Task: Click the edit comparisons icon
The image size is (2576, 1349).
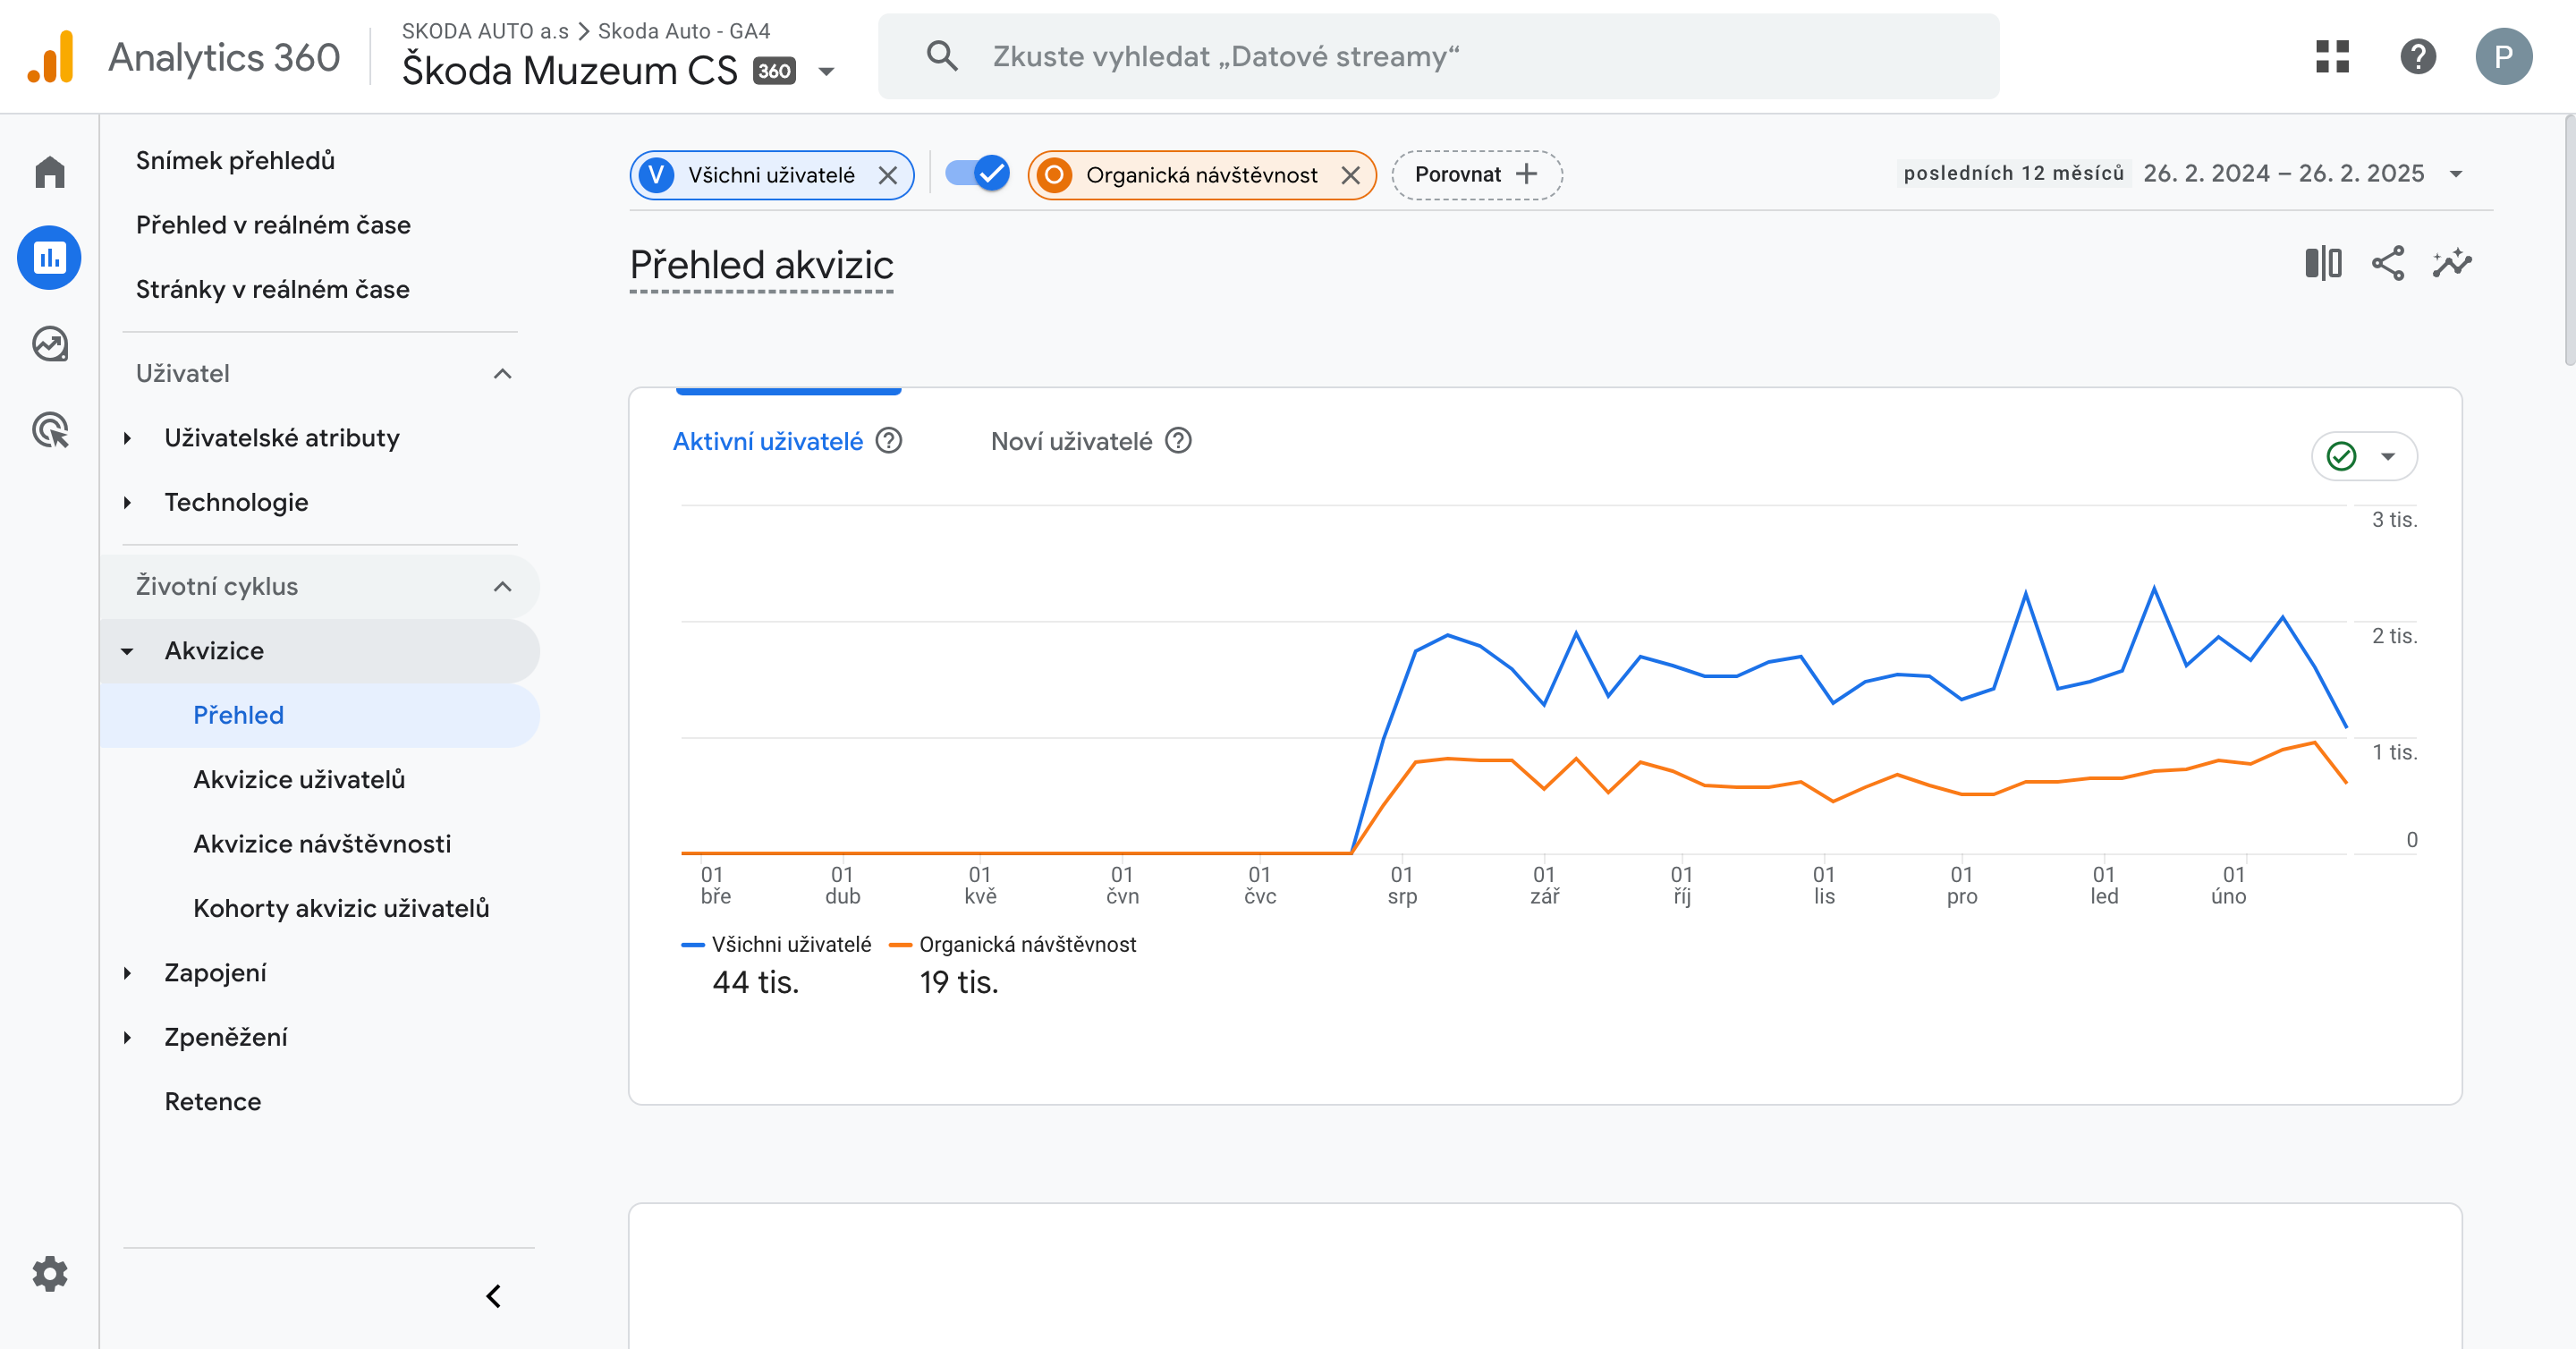Action: coord(2322,264)
